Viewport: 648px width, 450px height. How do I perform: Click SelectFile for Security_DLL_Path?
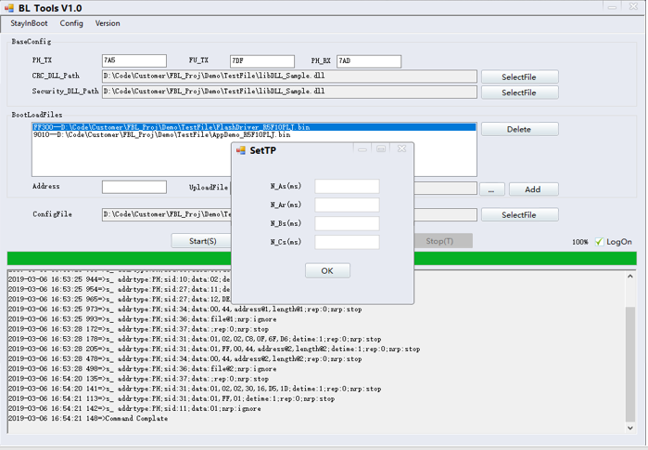coord(519,93)
